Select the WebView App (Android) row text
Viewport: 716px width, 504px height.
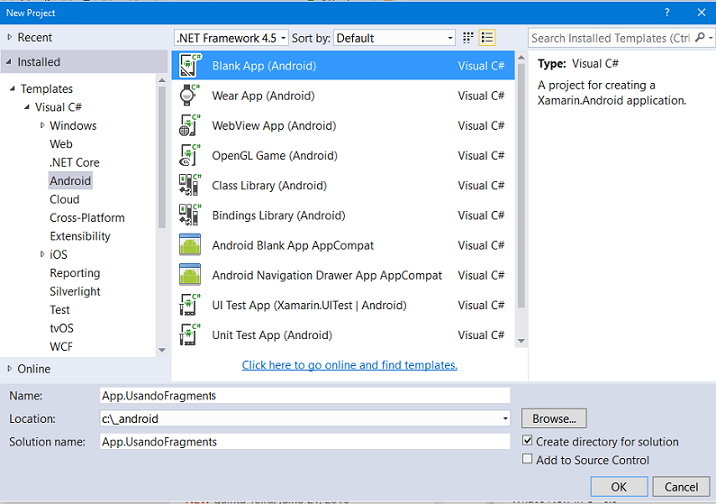tap(274, 126)
